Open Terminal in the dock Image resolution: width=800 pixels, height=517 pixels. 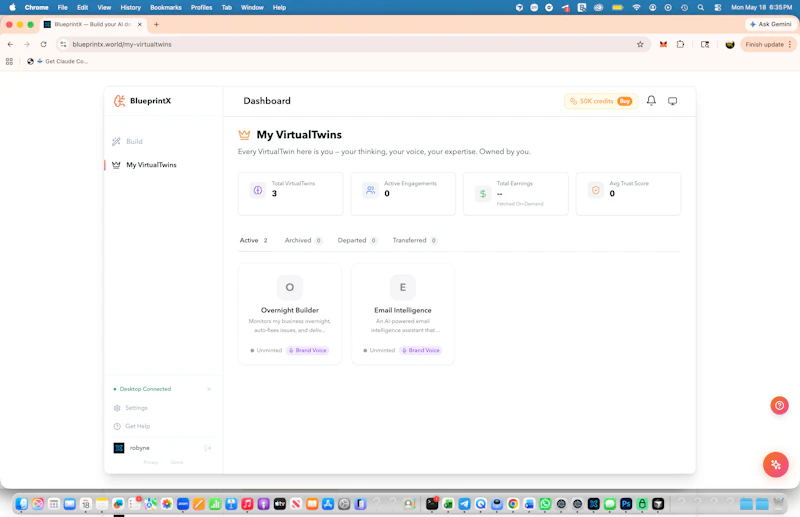click(432, 504)
